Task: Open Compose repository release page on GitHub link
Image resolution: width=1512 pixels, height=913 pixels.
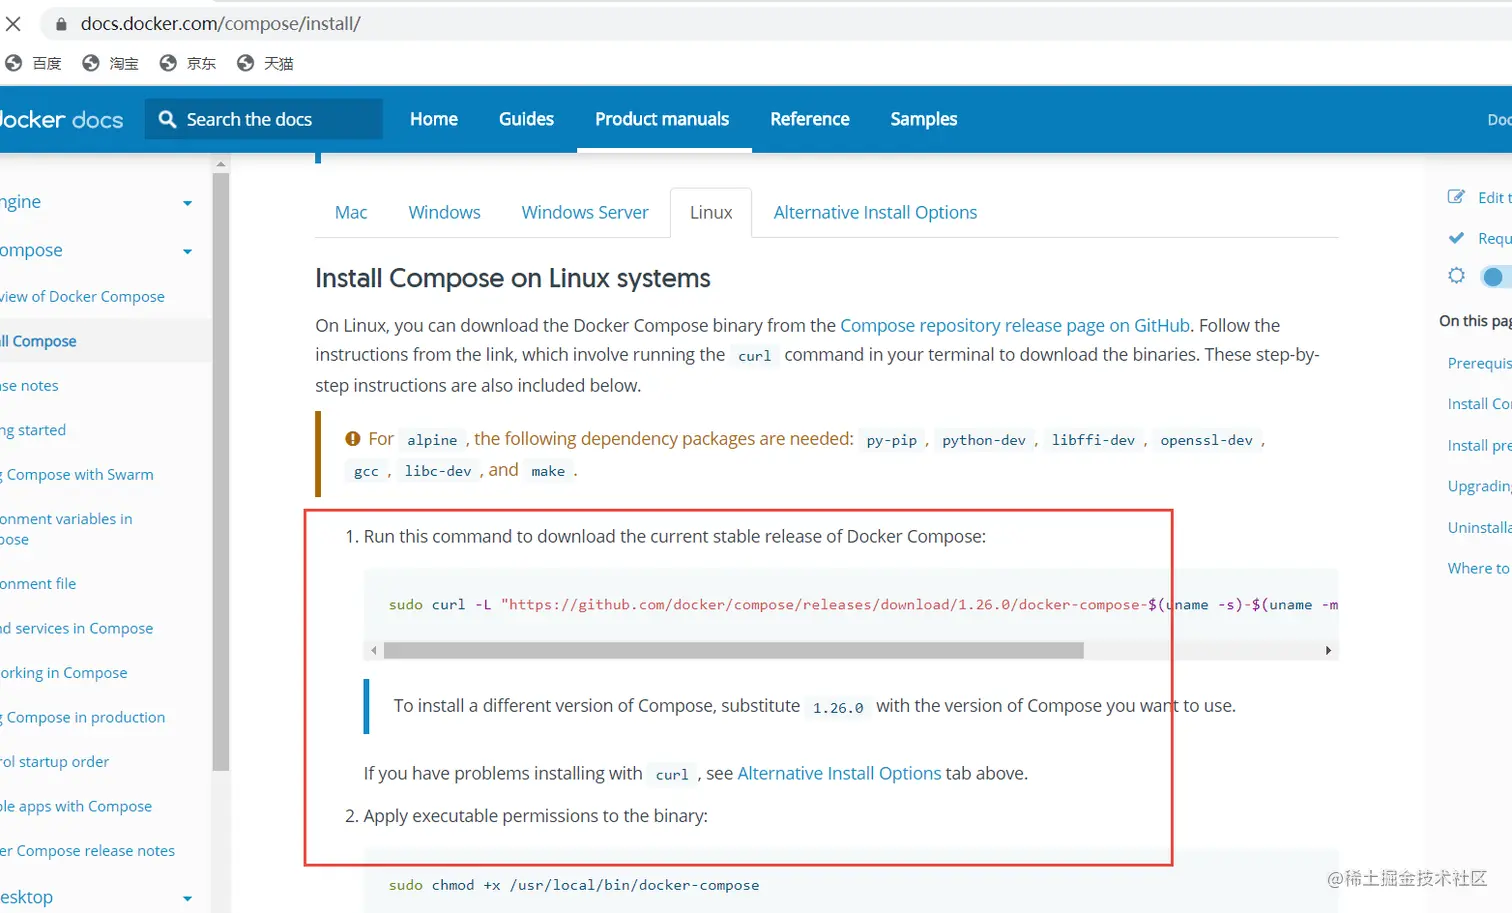Action: [1015, 325]
